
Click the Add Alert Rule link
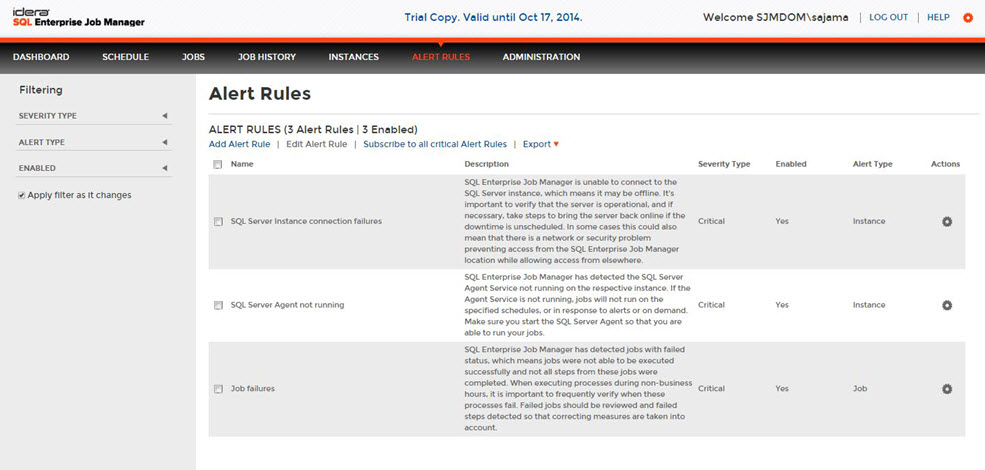click(x=239, y=144)
